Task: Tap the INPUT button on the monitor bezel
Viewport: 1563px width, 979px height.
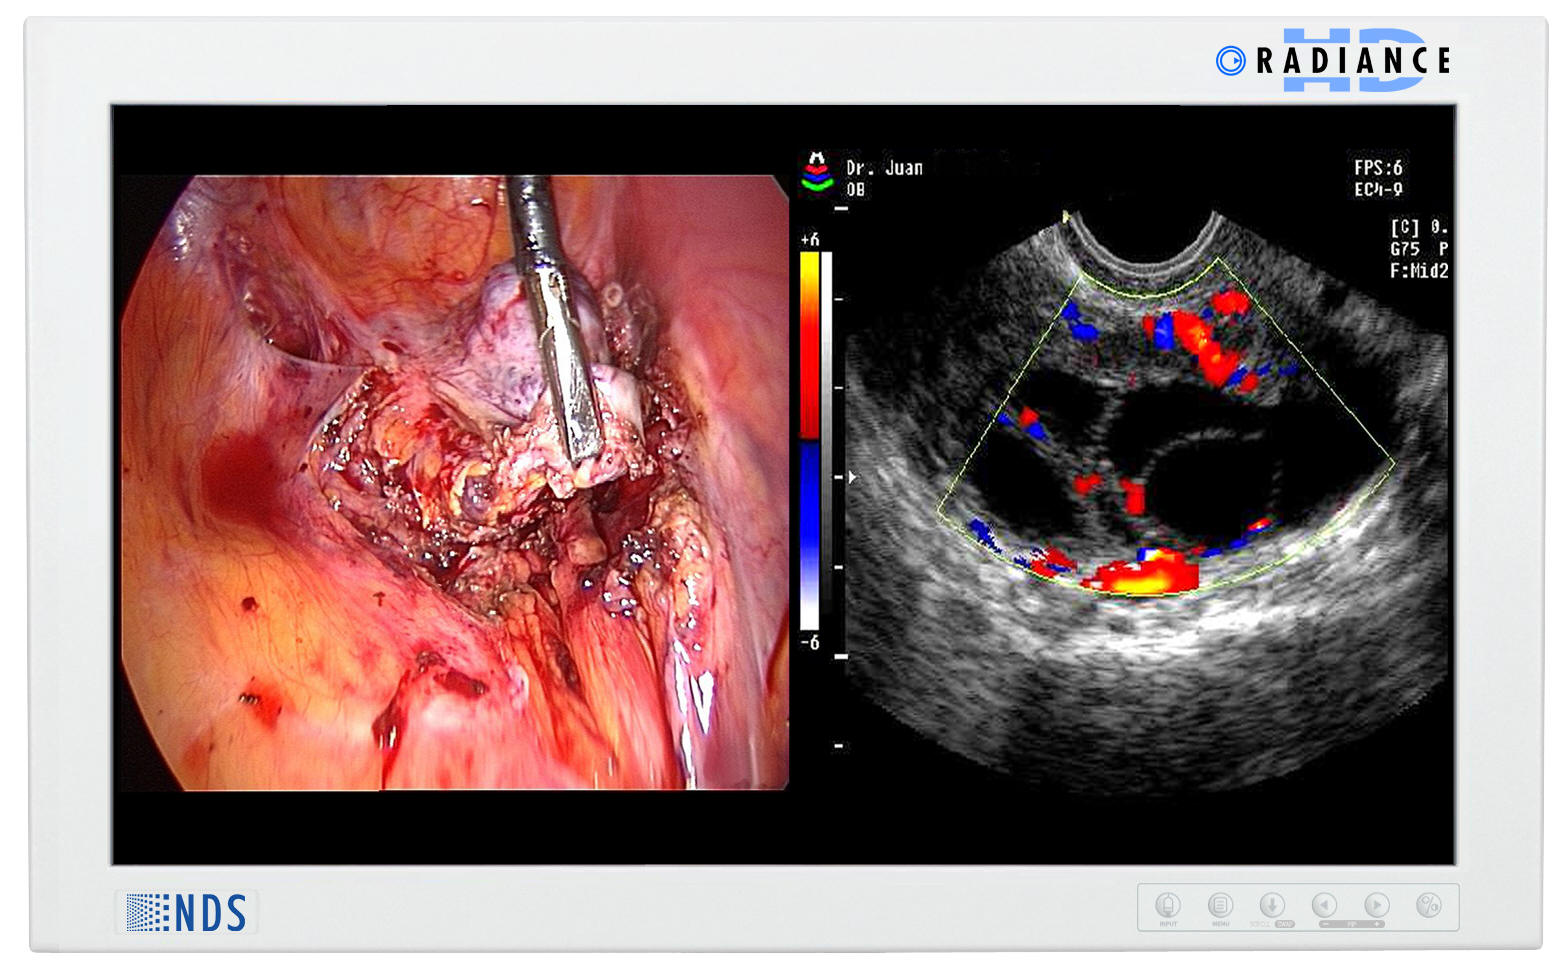Action: tap(1168, 906)
